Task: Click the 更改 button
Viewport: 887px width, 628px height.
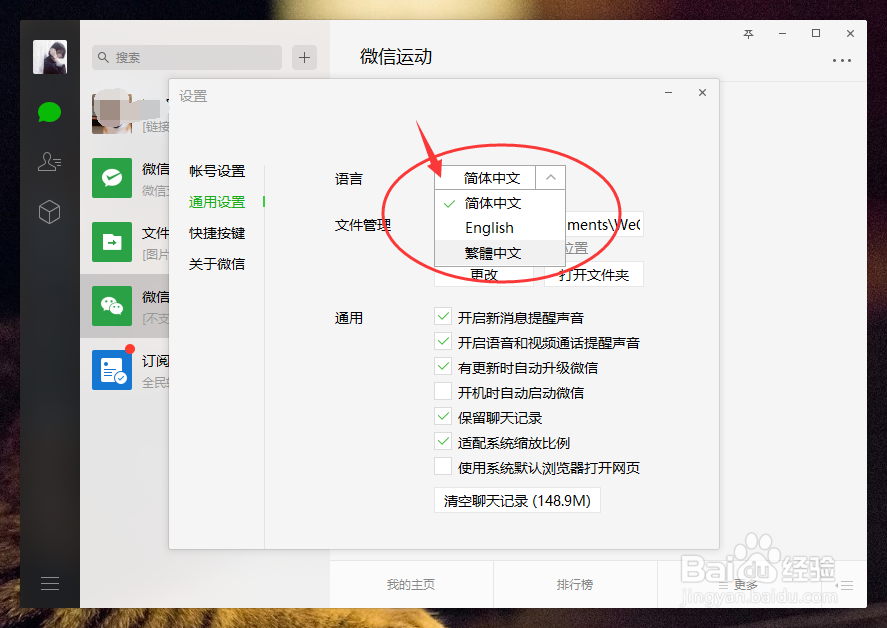Action: coord(484,275)
